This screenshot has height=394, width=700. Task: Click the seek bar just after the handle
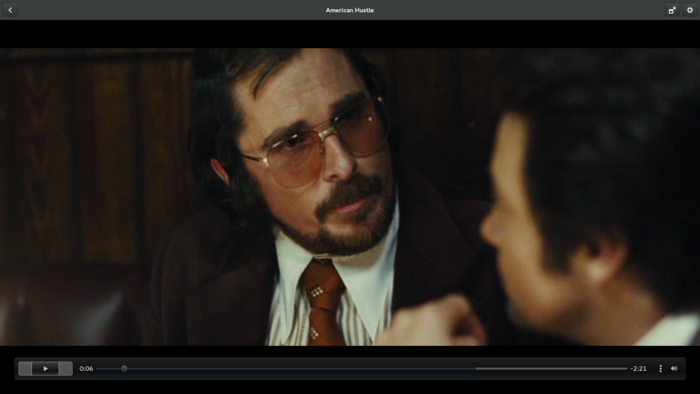click(x=132, y=369)
